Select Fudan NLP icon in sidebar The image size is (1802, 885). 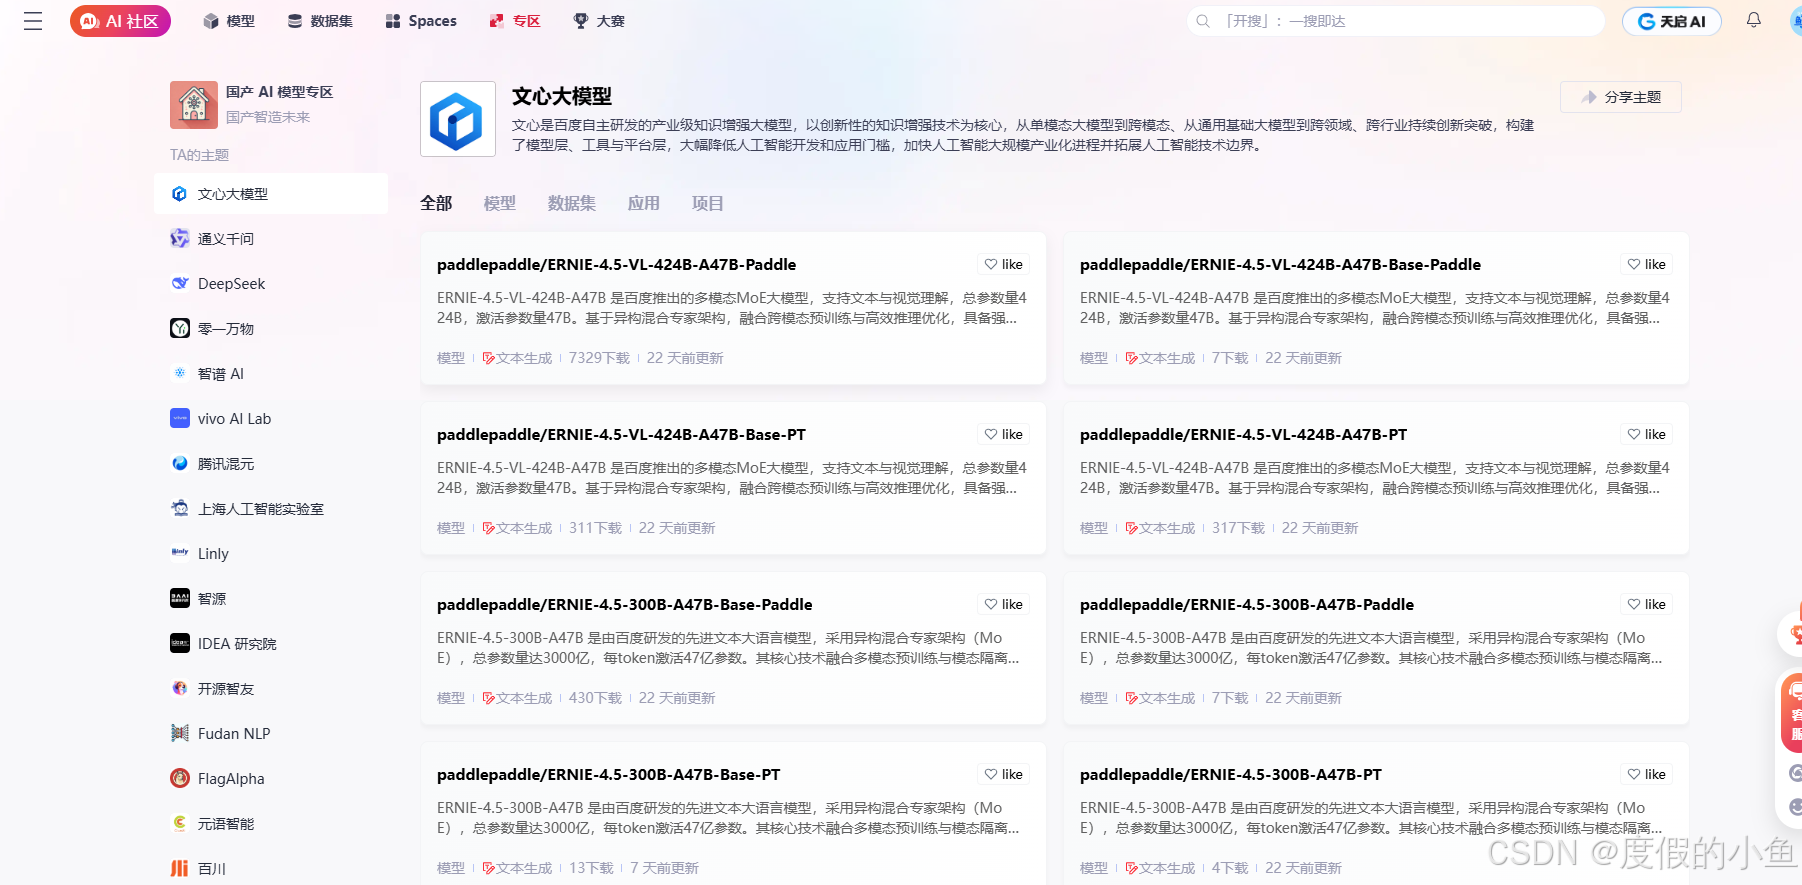pos(180,733)
